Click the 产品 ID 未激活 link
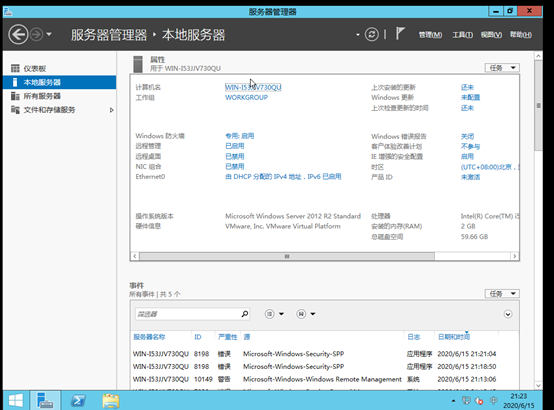Screen dimensions: 554x410 (x=470, y=177)
